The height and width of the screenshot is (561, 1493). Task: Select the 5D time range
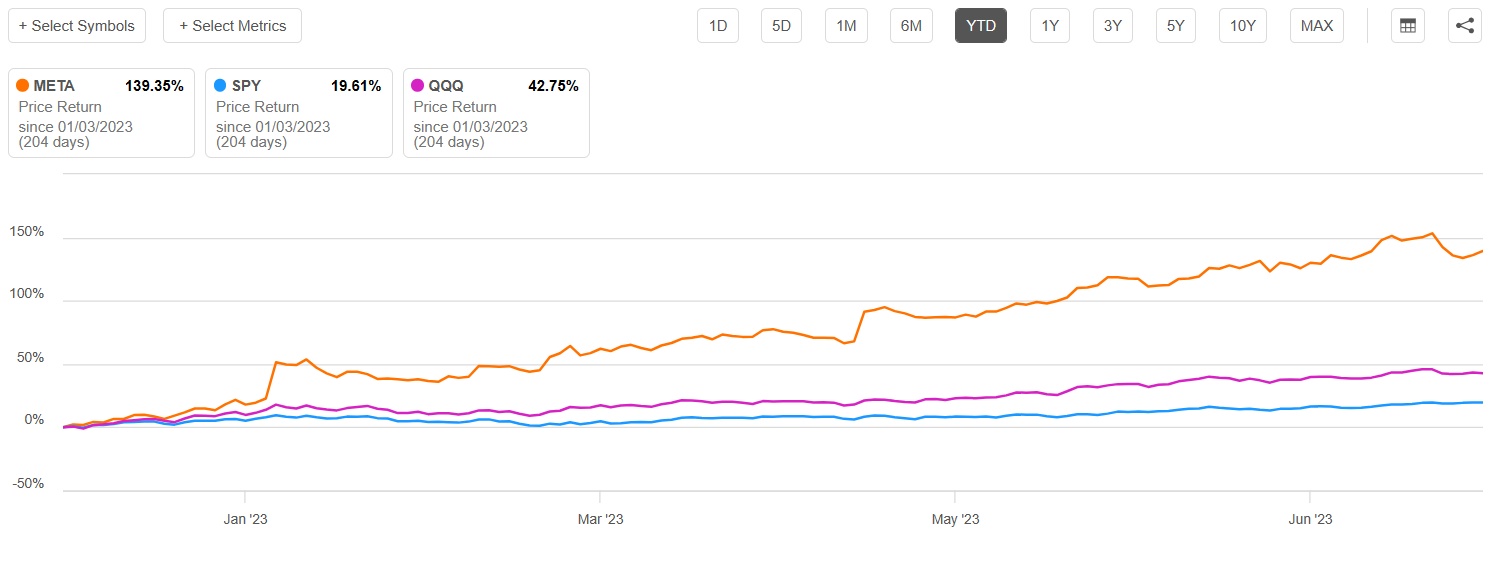pyautogui.click(x=782, y=26)
